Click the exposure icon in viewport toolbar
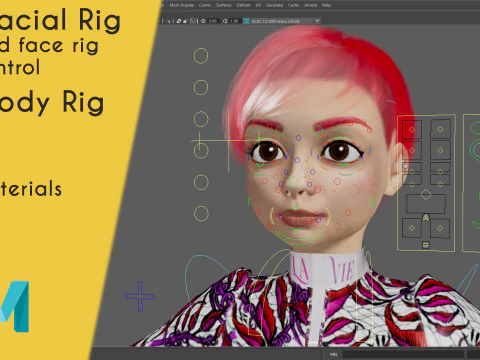480x360 pixels. click(203, 21)
